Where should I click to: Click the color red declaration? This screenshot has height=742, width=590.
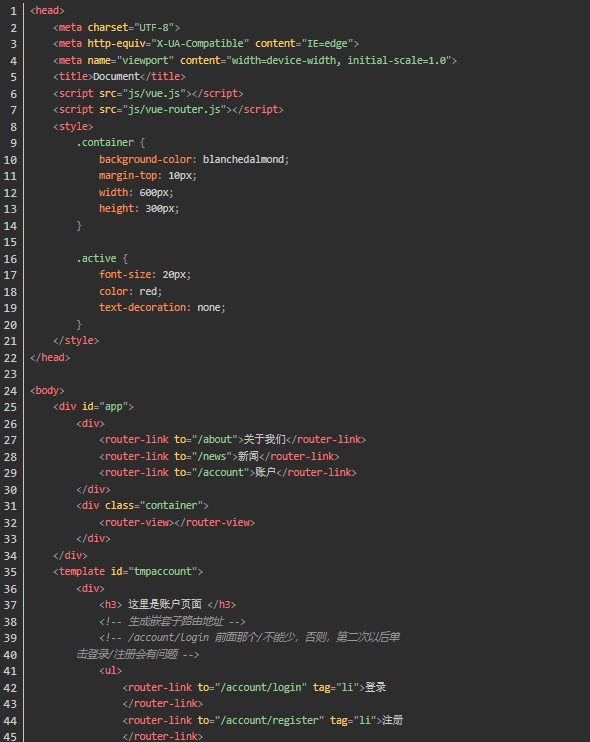(x=131, y=292)
